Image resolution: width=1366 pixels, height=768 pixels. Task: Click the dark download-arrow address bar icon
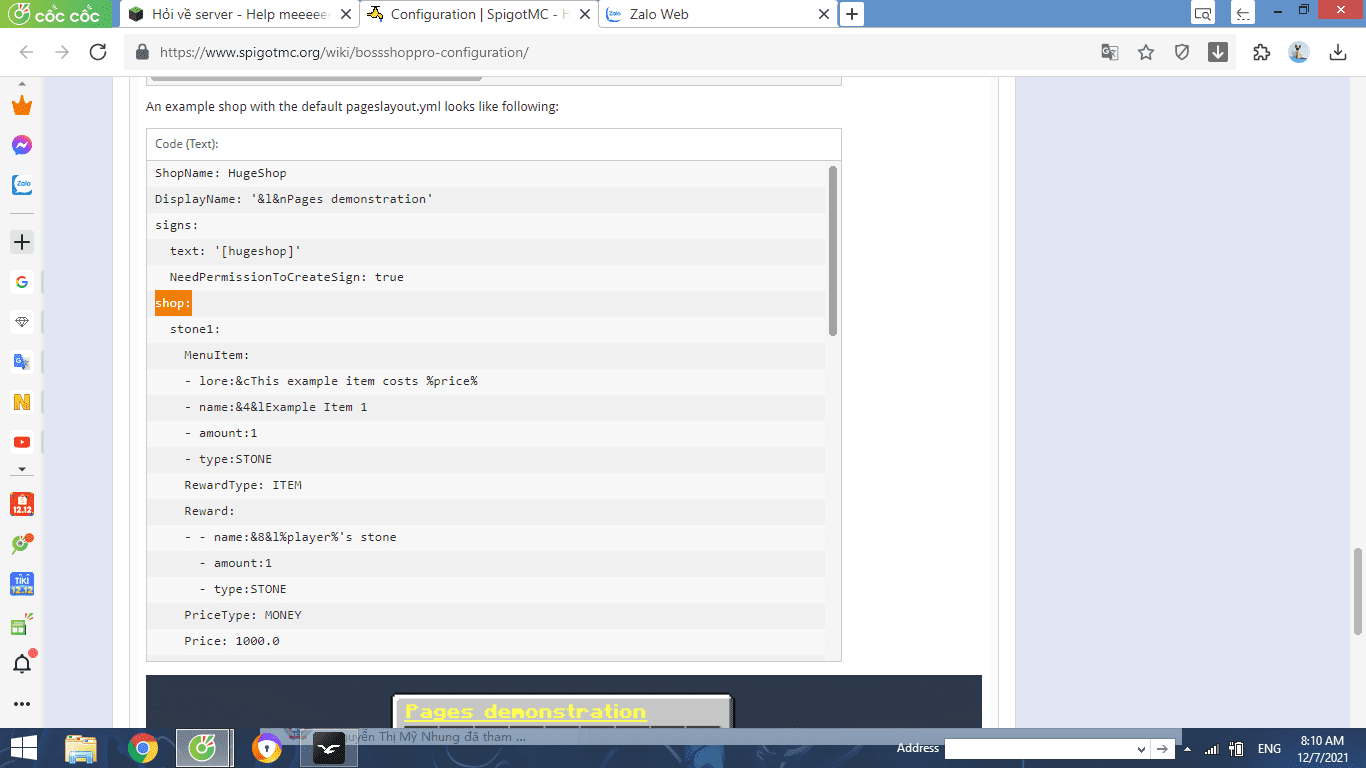(x=1218, y=52)
